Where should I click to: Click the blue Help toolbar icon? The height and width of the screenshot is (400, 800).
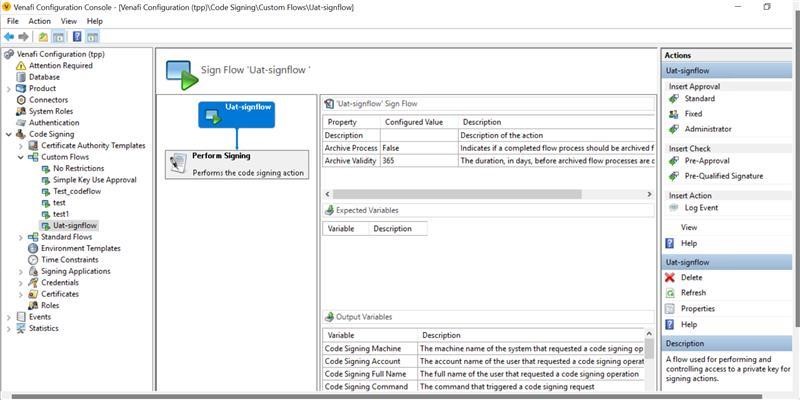click(77, 37)
